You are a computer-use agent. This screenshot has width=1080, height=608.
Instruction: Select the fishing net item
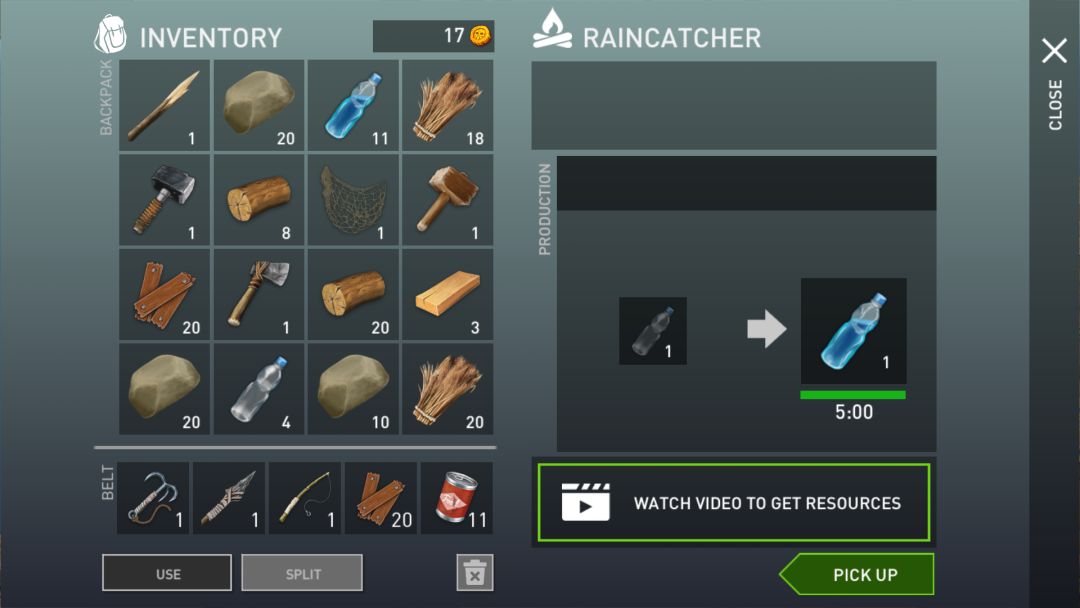coord(353,200)
